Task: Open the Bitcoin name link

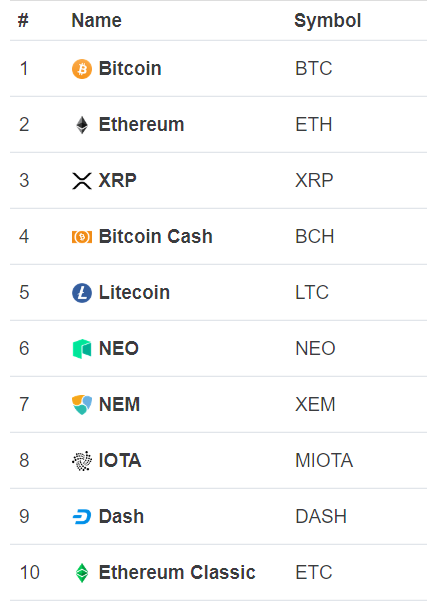Action: click(x=130, y=68)
